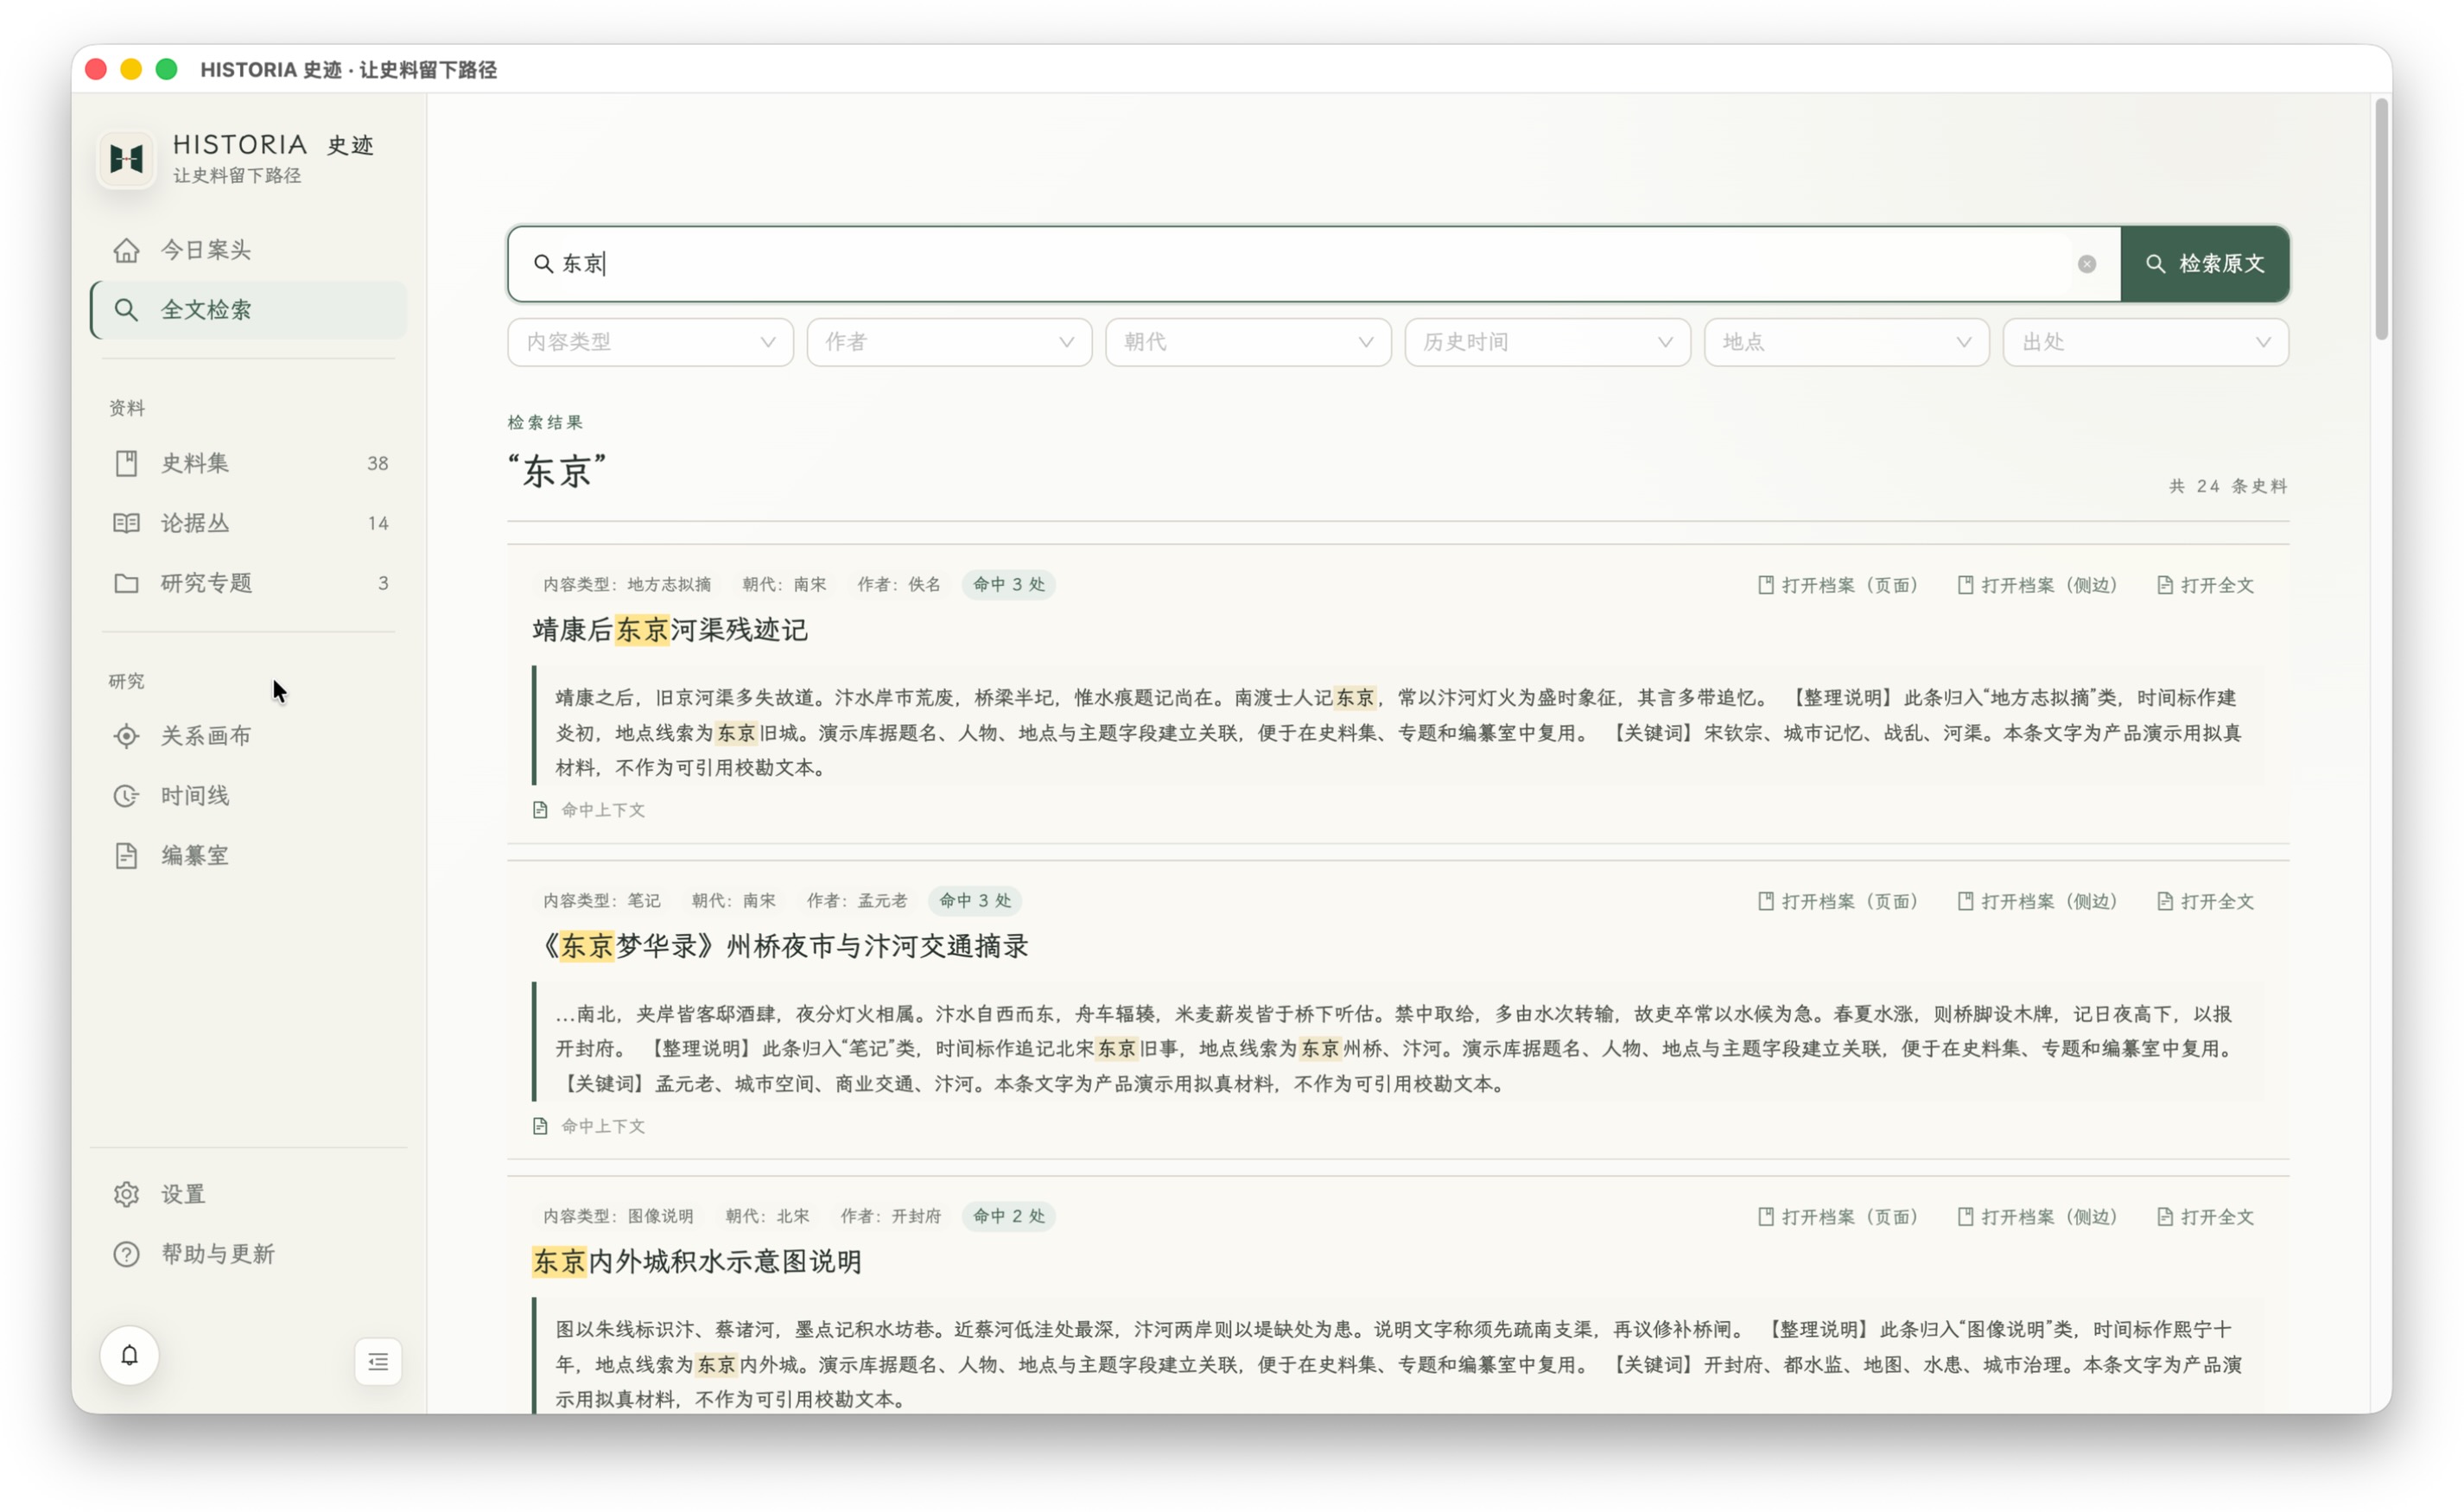Image resolution: width=2464 pixels, height=1512 pixels.
Task: Open 打开全文 for 东京内外城积水示意图说明
Action: click(x=2206, y=1217)
